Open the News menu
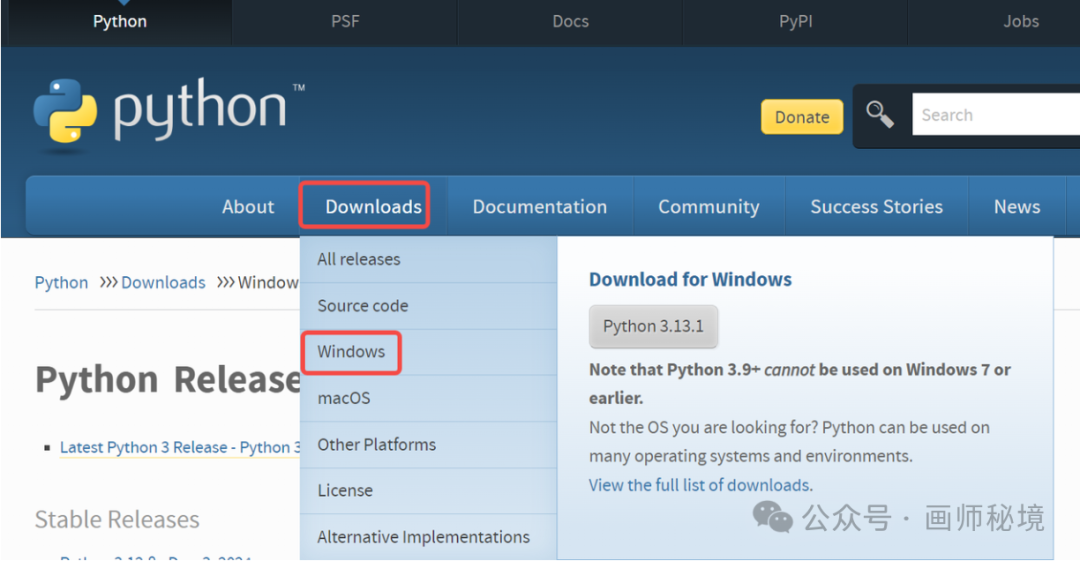The width and height of the screenshot is (1080, 561). point(1017,207)
